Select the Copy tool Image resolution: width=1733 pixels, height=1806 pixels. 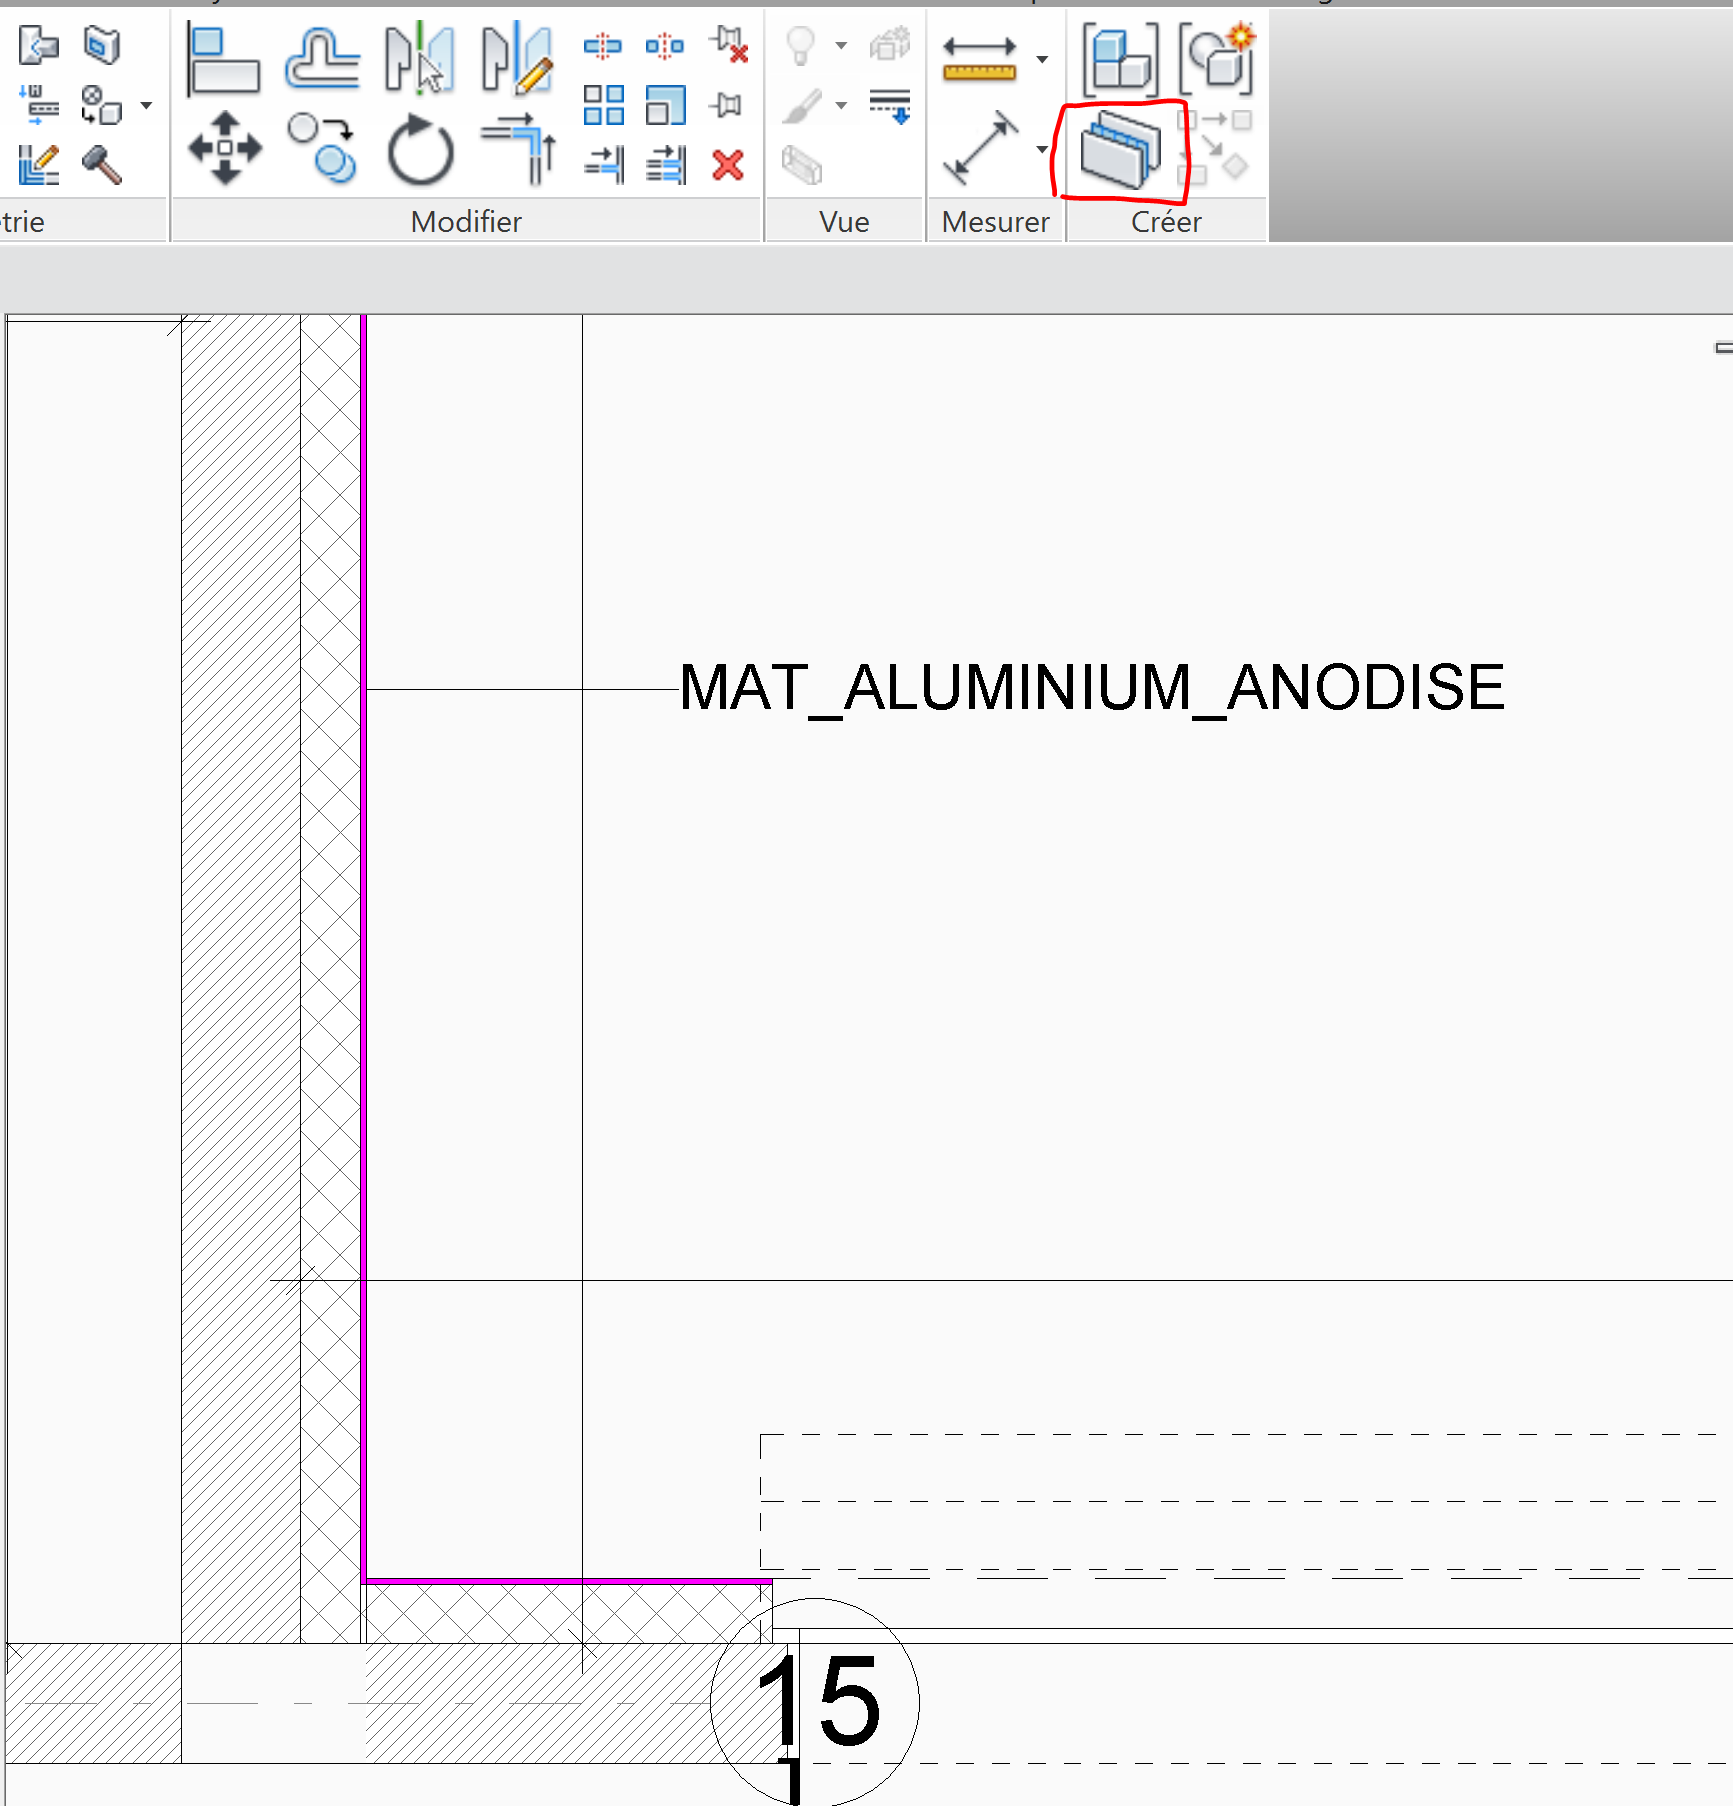click(322, 149)
